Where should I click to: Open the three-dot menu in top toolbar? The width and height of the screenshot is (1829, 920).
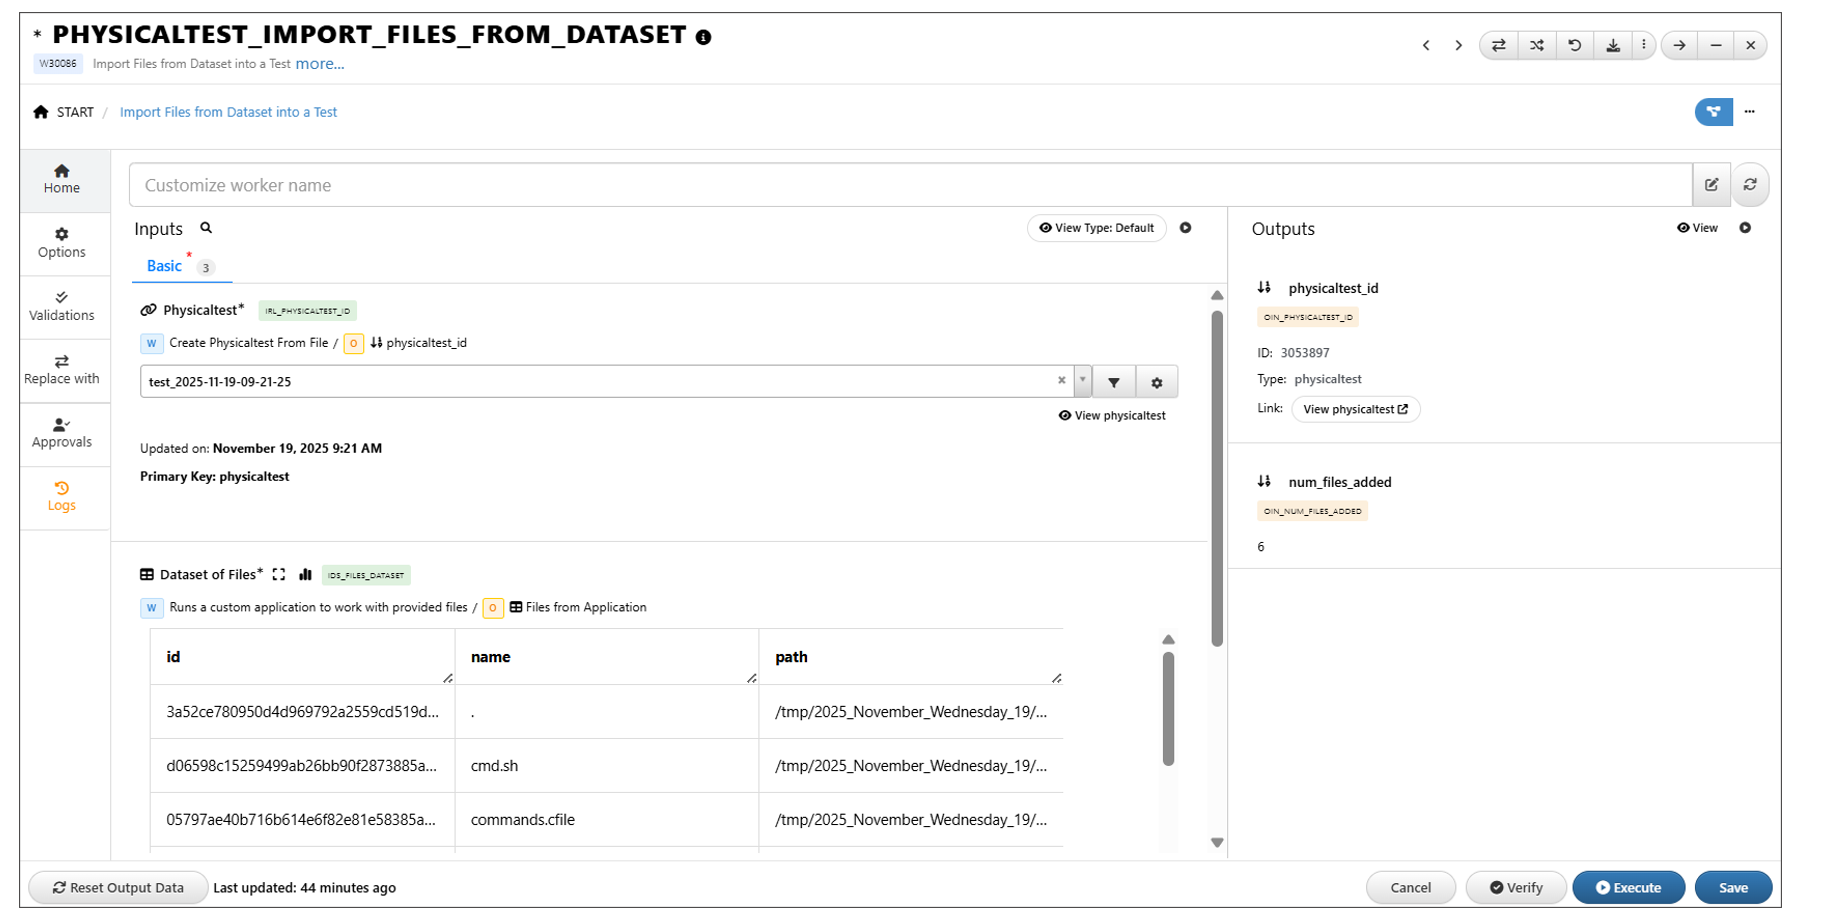coord(1643,45)
